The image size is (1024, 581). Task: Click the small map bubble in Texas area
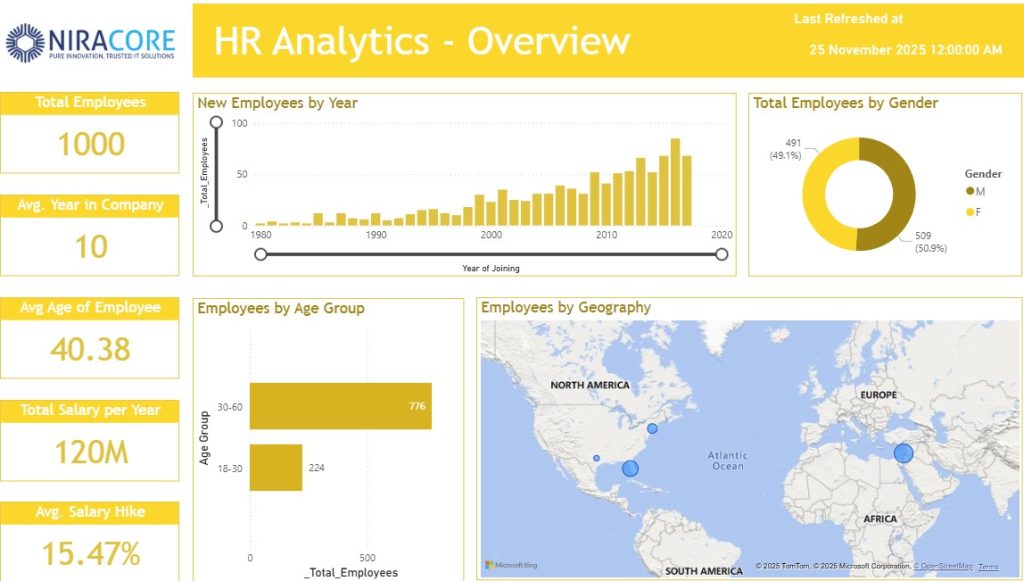596,458
